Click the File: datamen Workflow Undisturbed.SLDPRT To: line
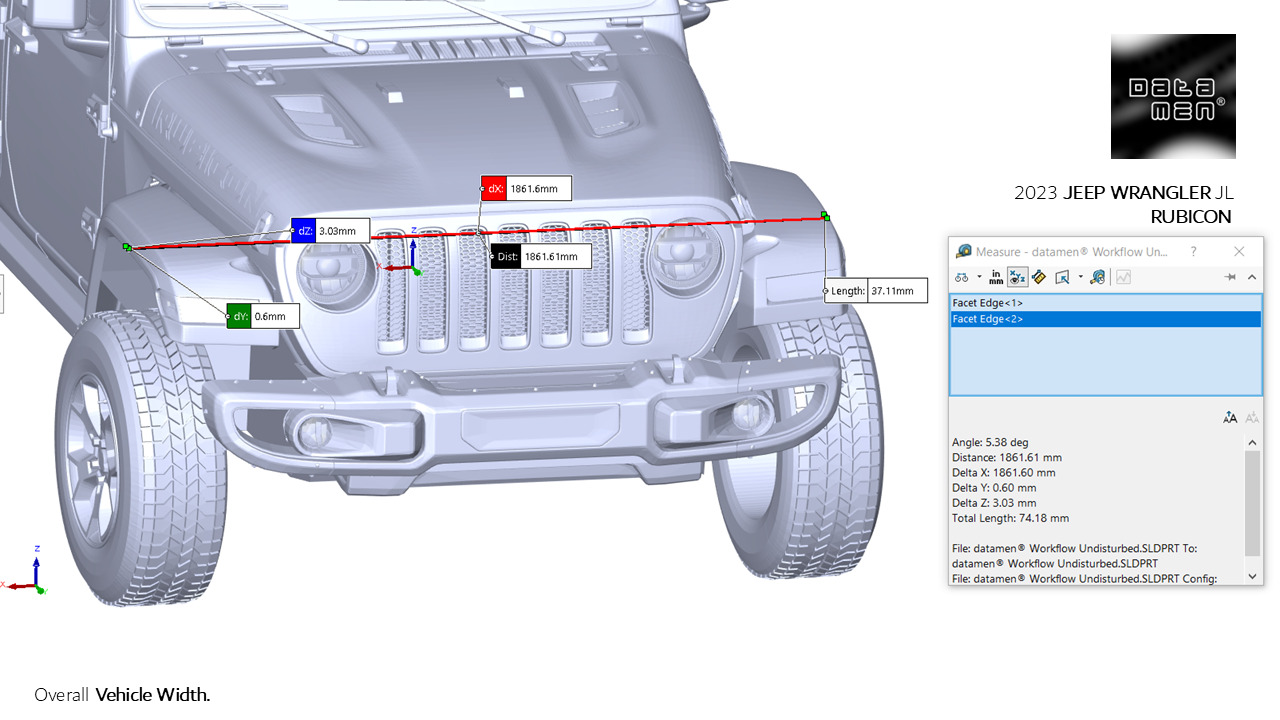The image size is (1280, 720). click(x=1074, y=548)
